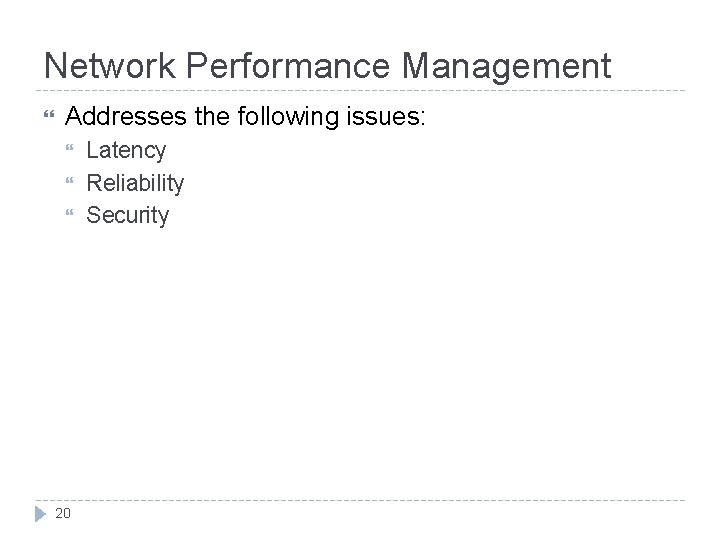The height and width of the screenshot is (540, 720).
Task: Click the bullet marker next to Reliability
Action: (69, 180)
